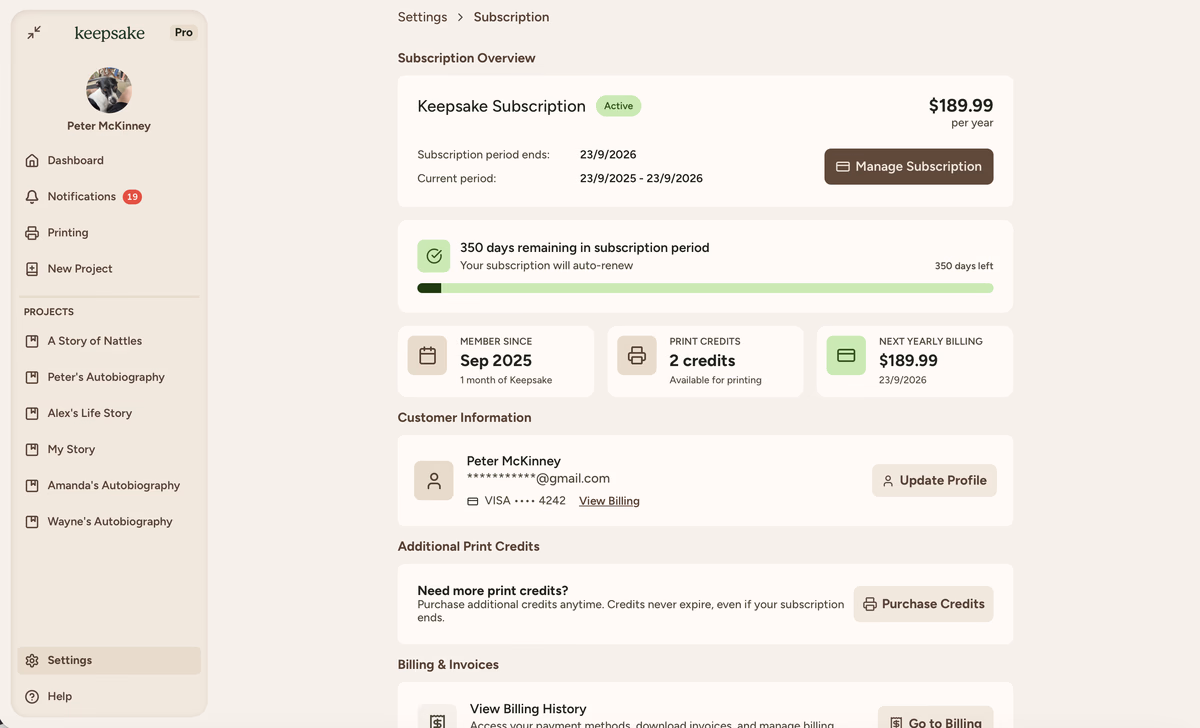
Task: Click Peter McKinney's profile avatar
Action: point(109,91)
